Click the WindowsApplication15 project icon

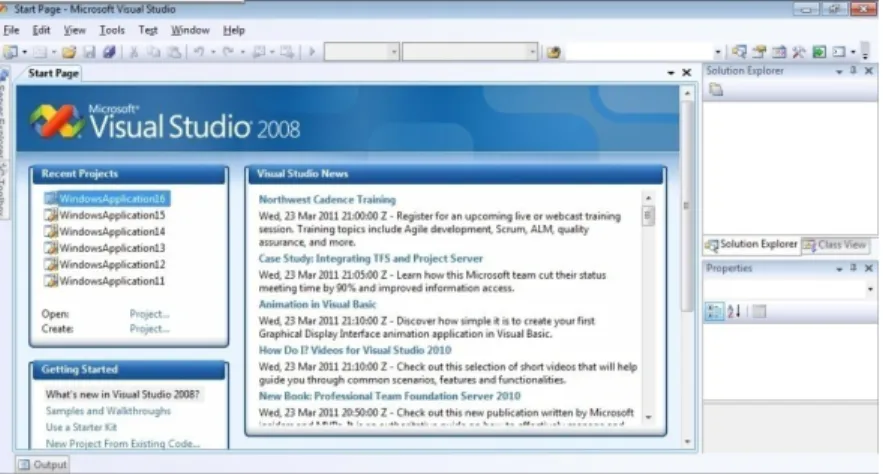[x=51, y=215]
